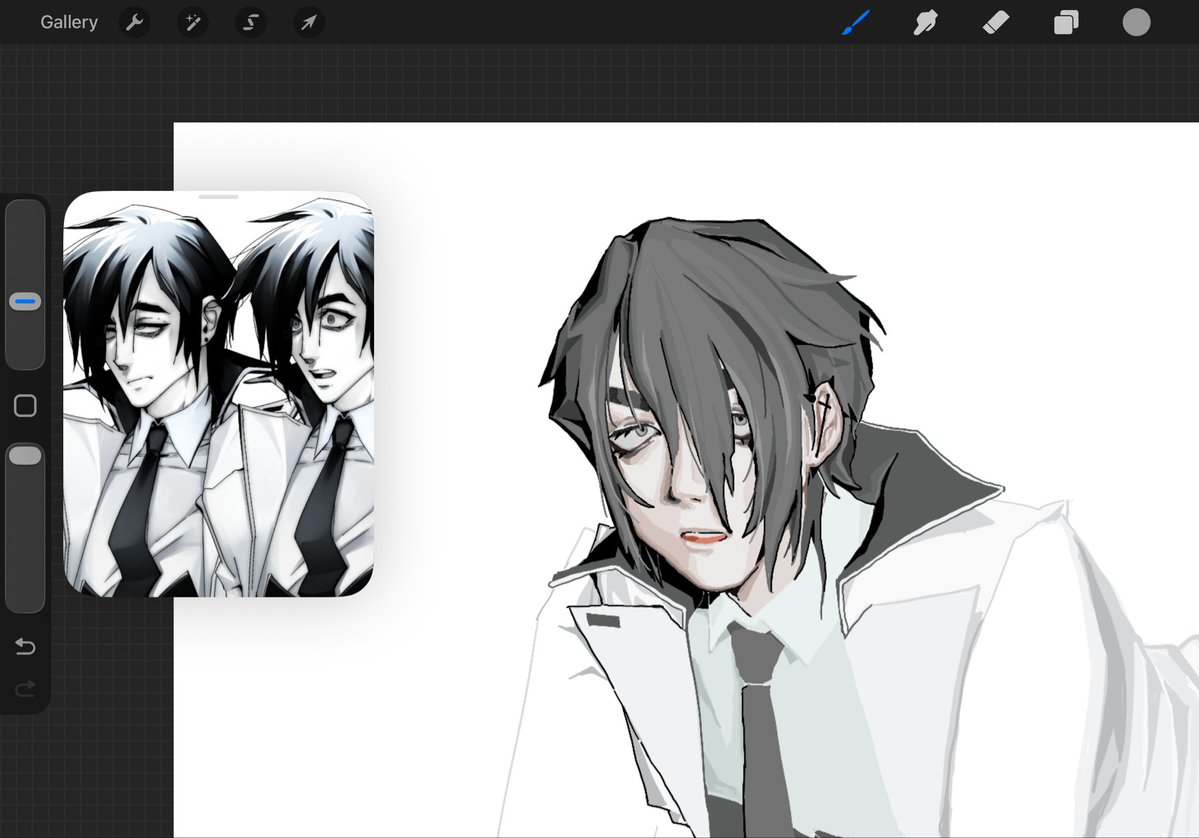Open the Actions wrench menu
This screenshot has height=838, width=1199.
pyautogui.click(x=135, y=22)
